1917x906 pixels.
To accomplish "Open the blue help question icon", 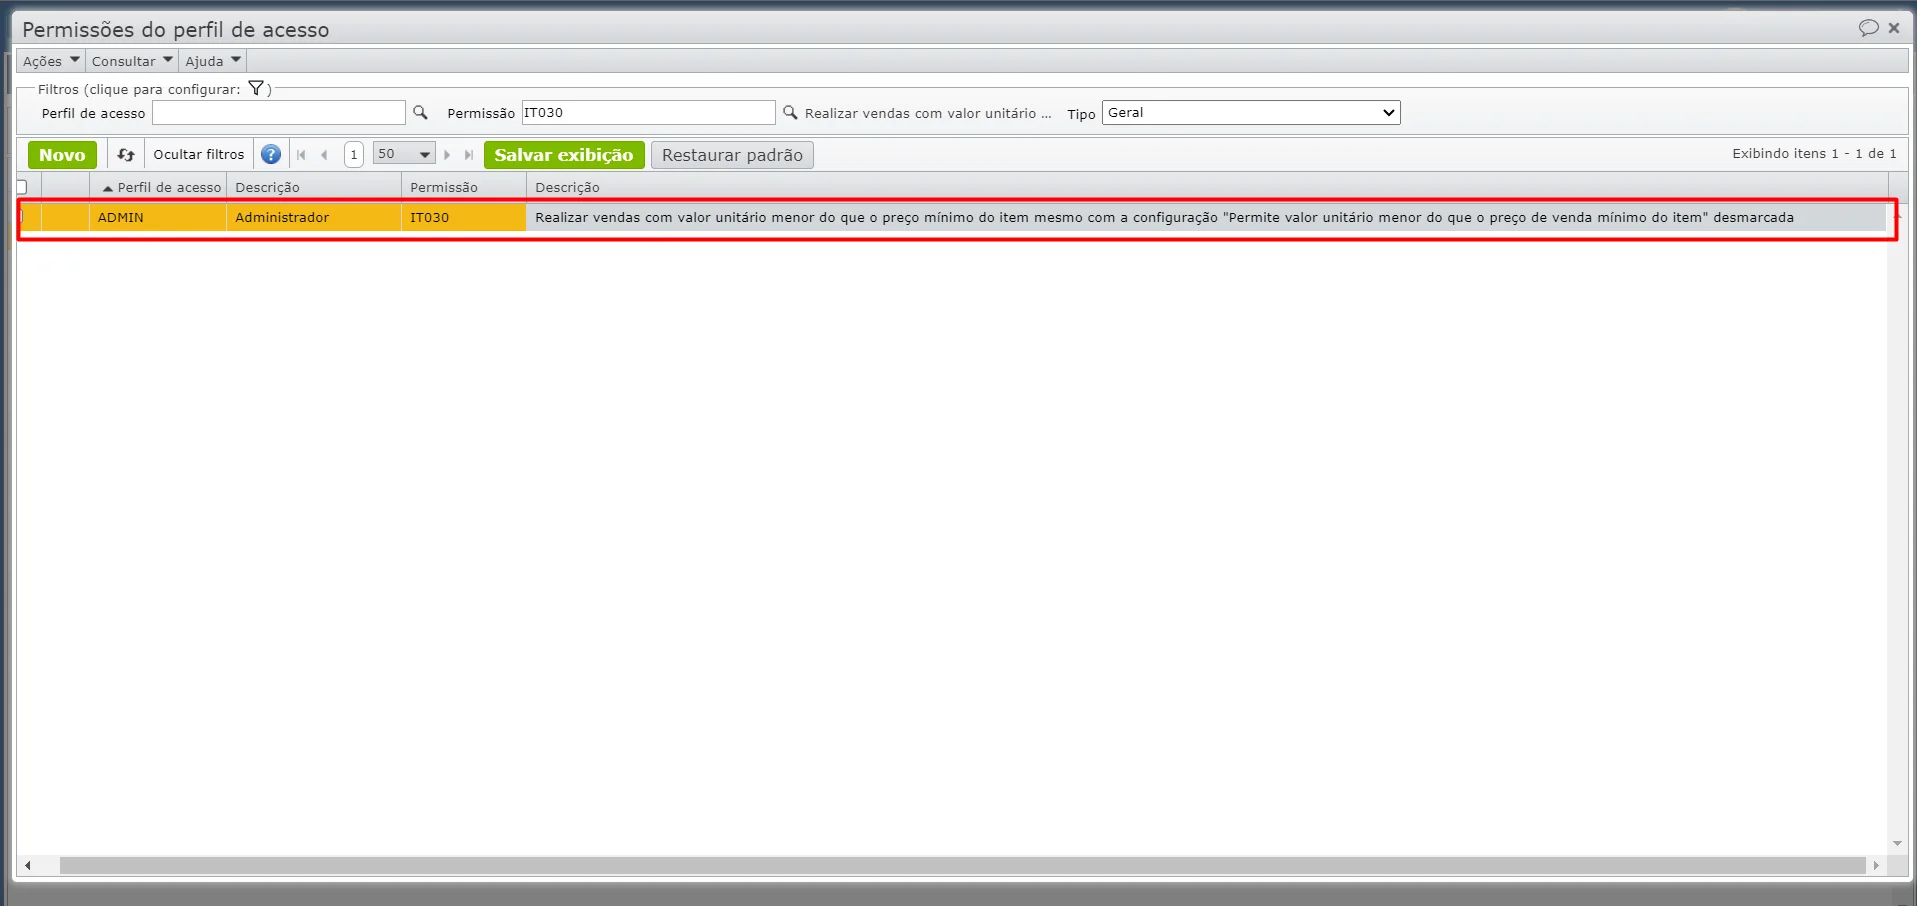I will coord(270,155).
